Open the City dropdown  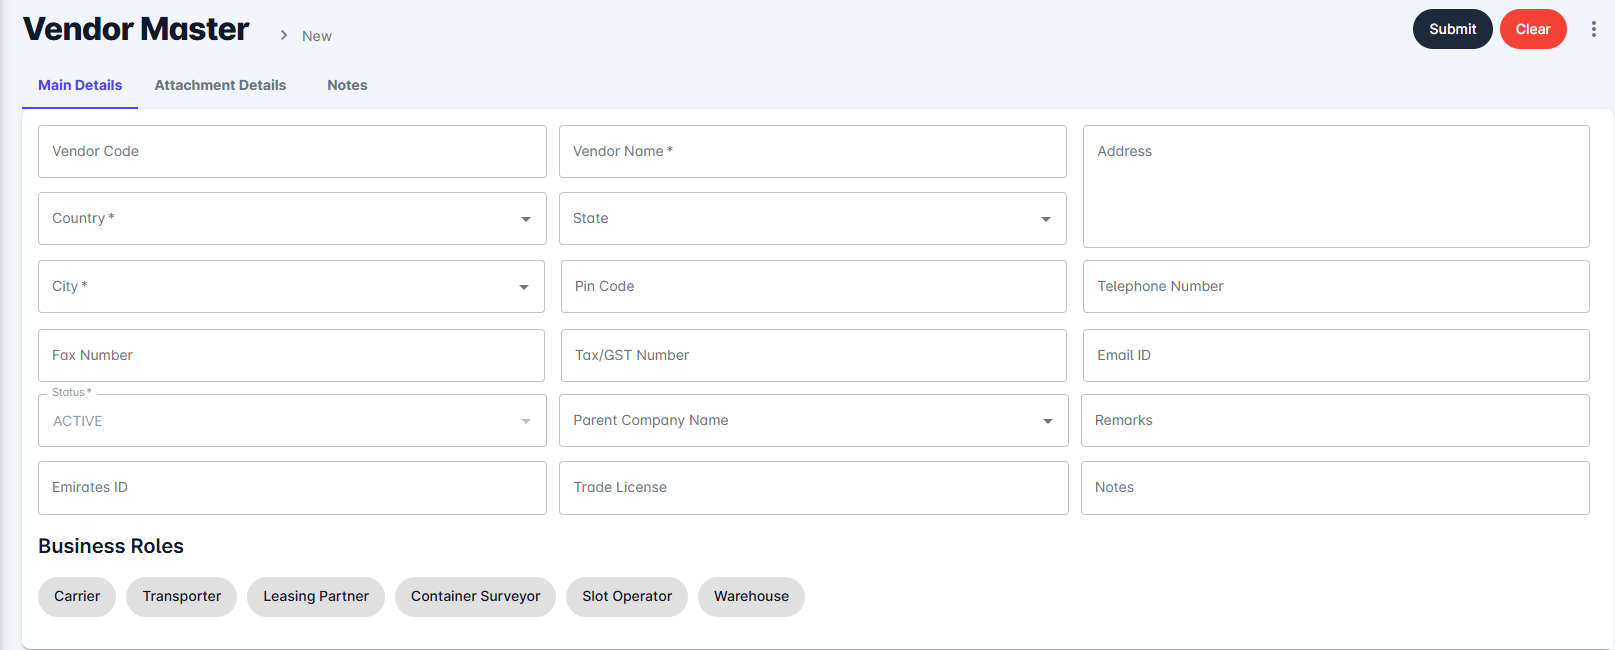coord(291,286)
